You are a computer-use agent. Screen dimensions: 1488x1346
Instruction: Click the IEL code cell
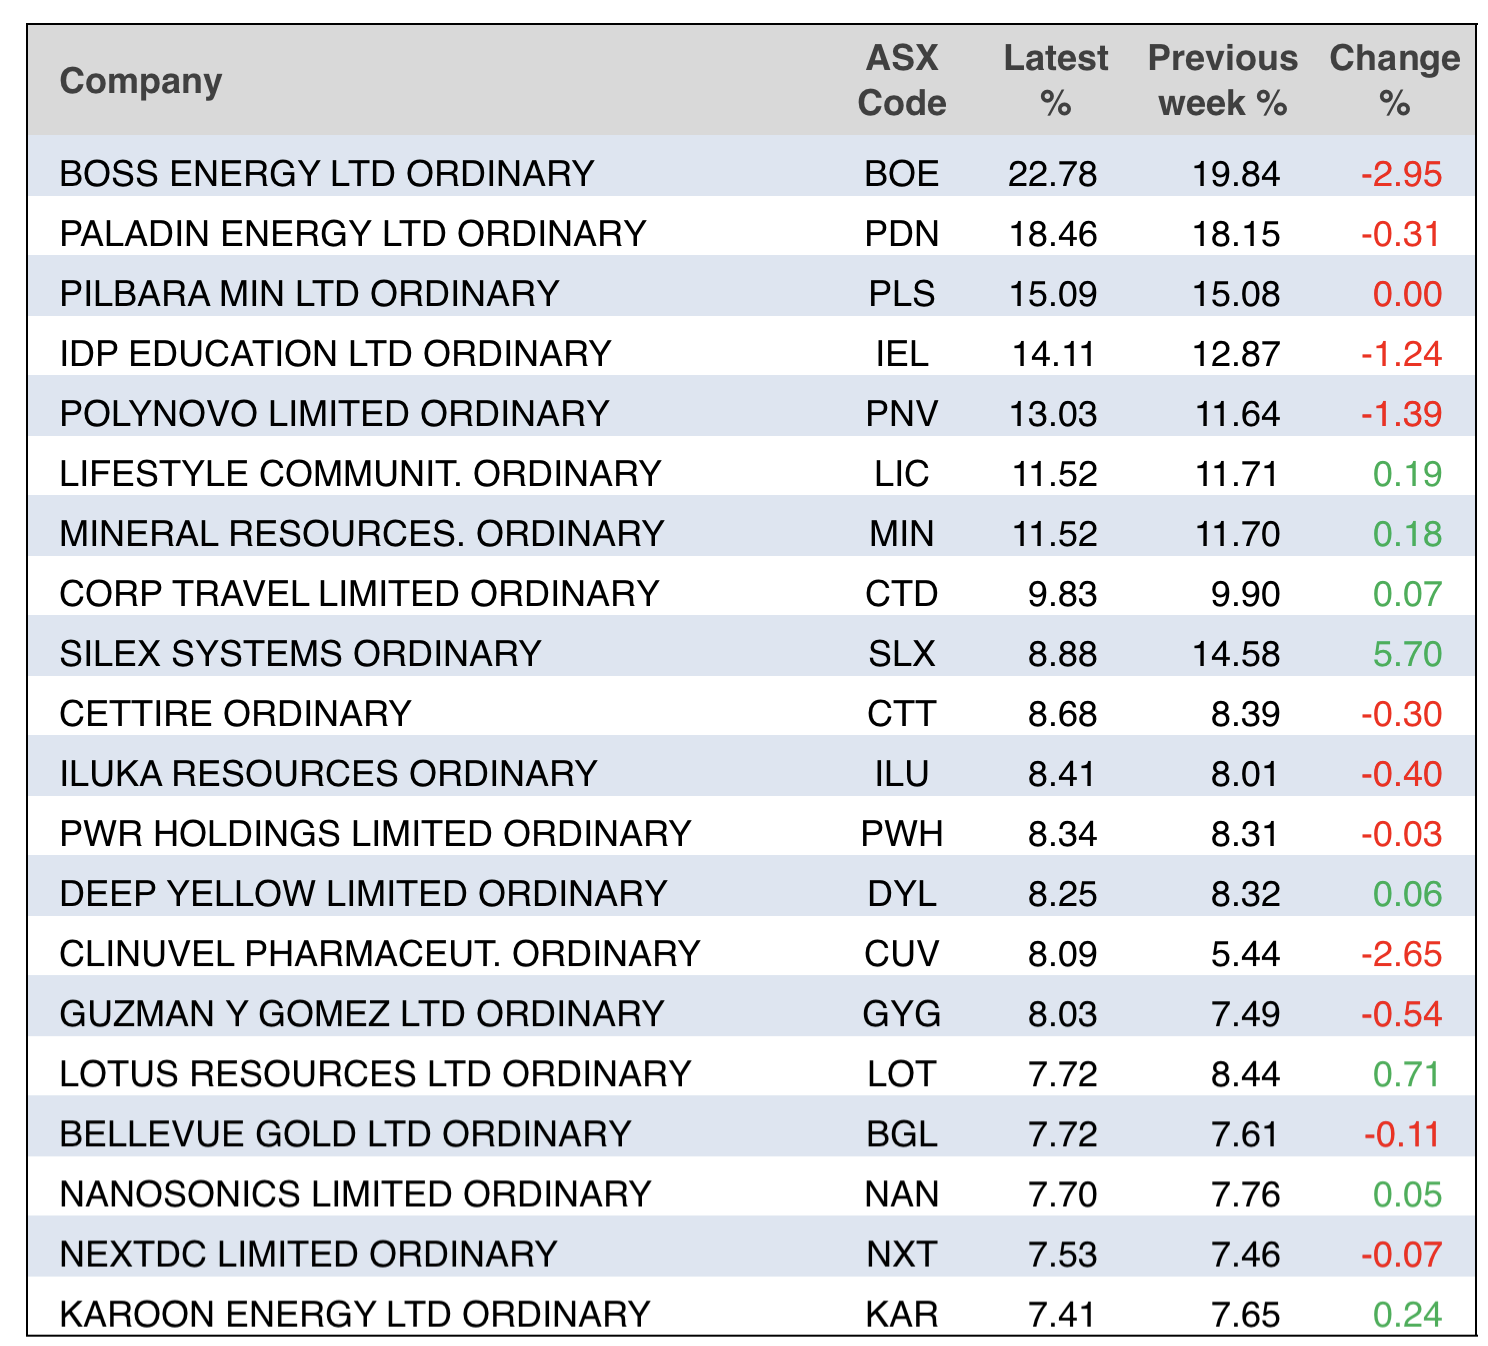point(901,354)
